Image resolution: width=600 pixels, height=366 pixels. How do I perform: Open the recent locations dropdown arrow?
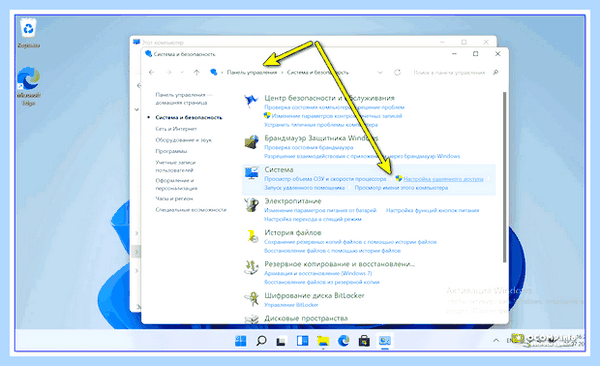(x=182, y=72)
